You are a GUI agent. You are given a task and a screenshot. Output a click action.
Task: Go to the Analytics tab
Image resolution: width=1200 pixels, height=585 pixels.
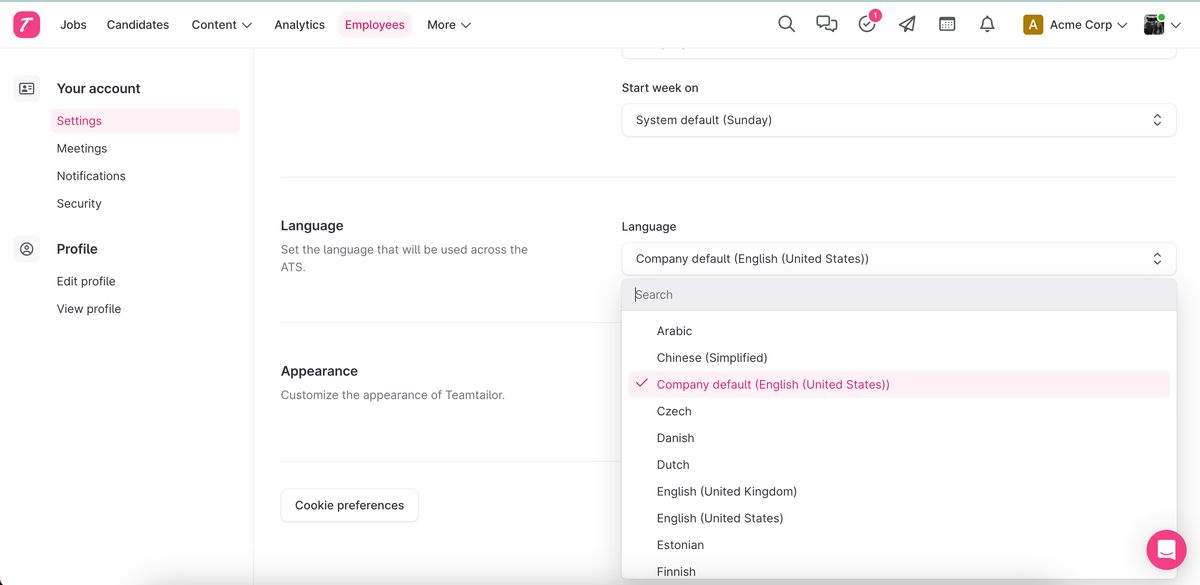coord(299,25)
